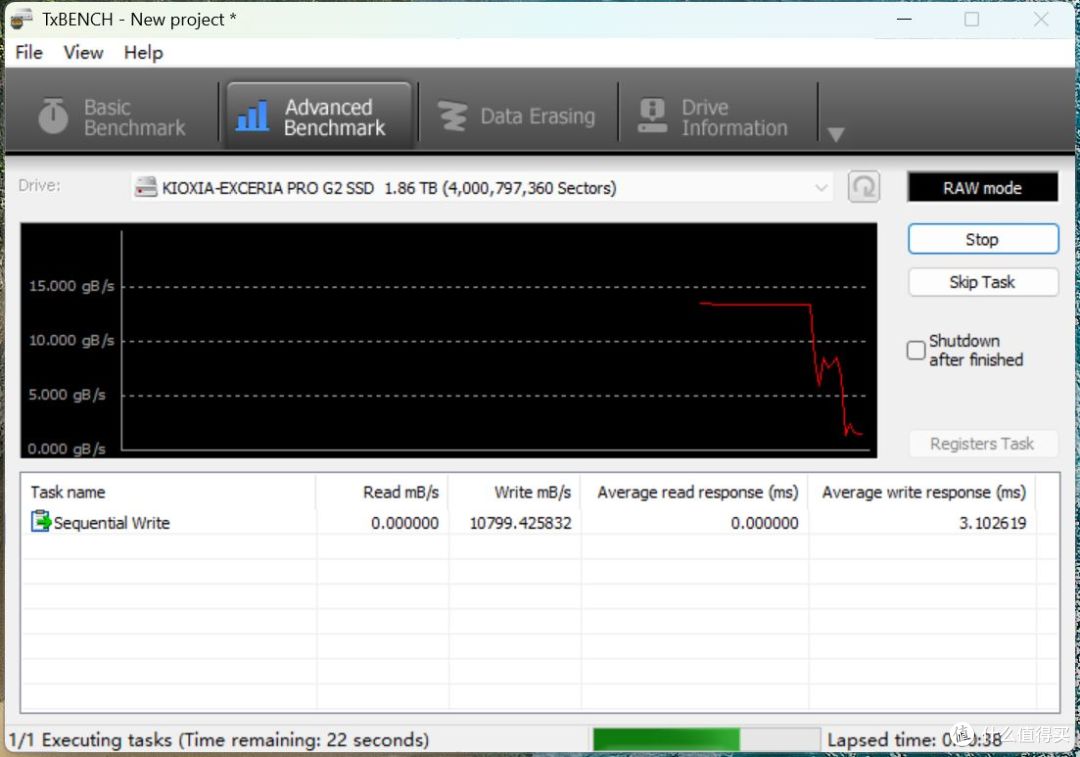Select the Sequential Write task row name

[x=112, y=523]
